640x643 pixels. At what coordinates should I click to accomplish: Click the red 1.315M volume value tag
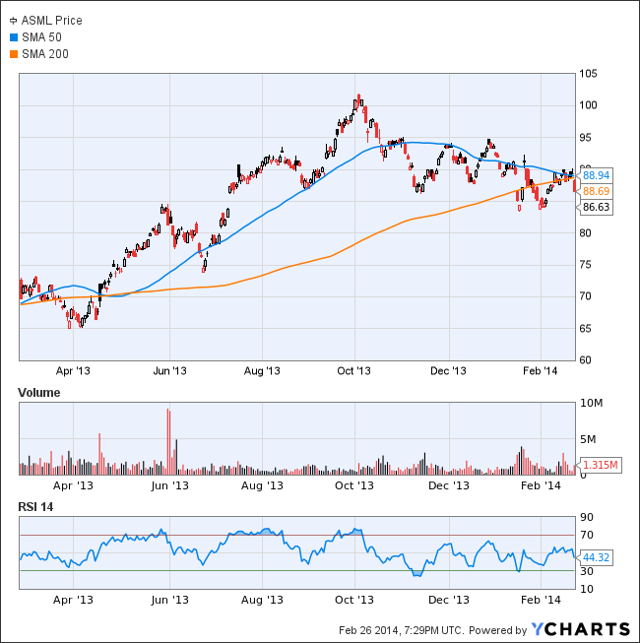point(600,465)
